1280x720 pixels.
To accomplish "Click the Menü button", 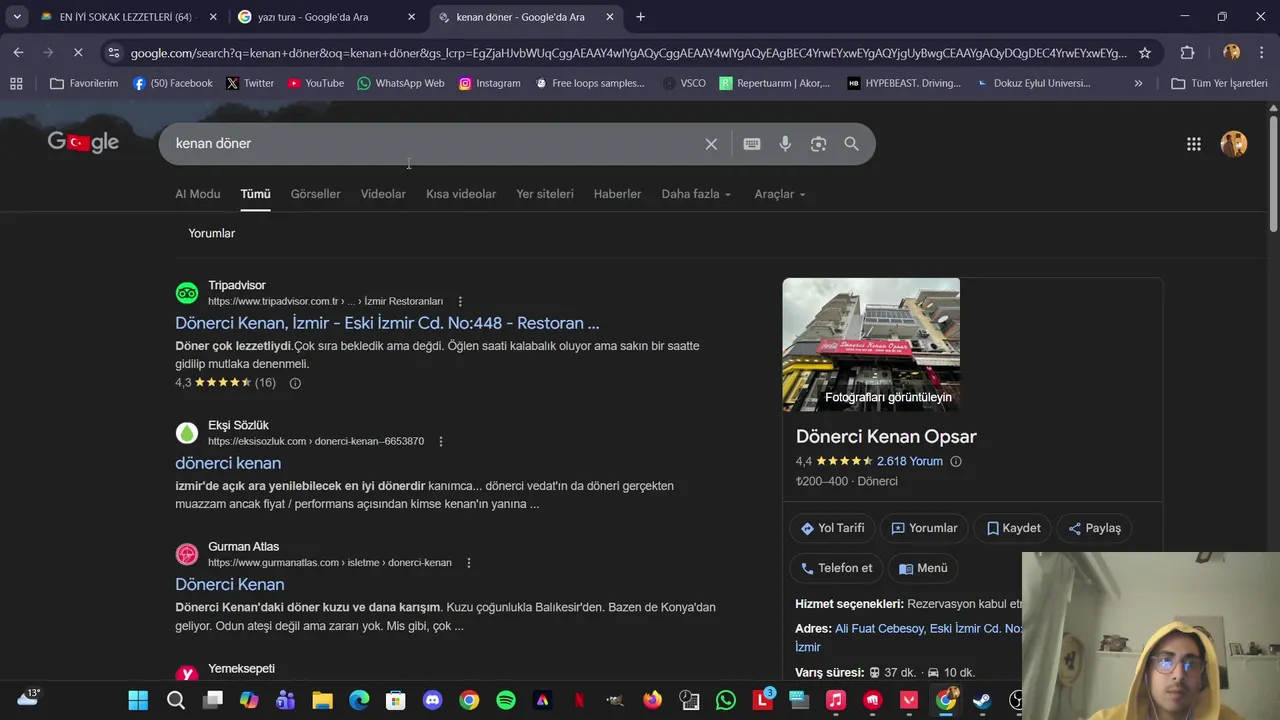I will click(x=923, y=568).
